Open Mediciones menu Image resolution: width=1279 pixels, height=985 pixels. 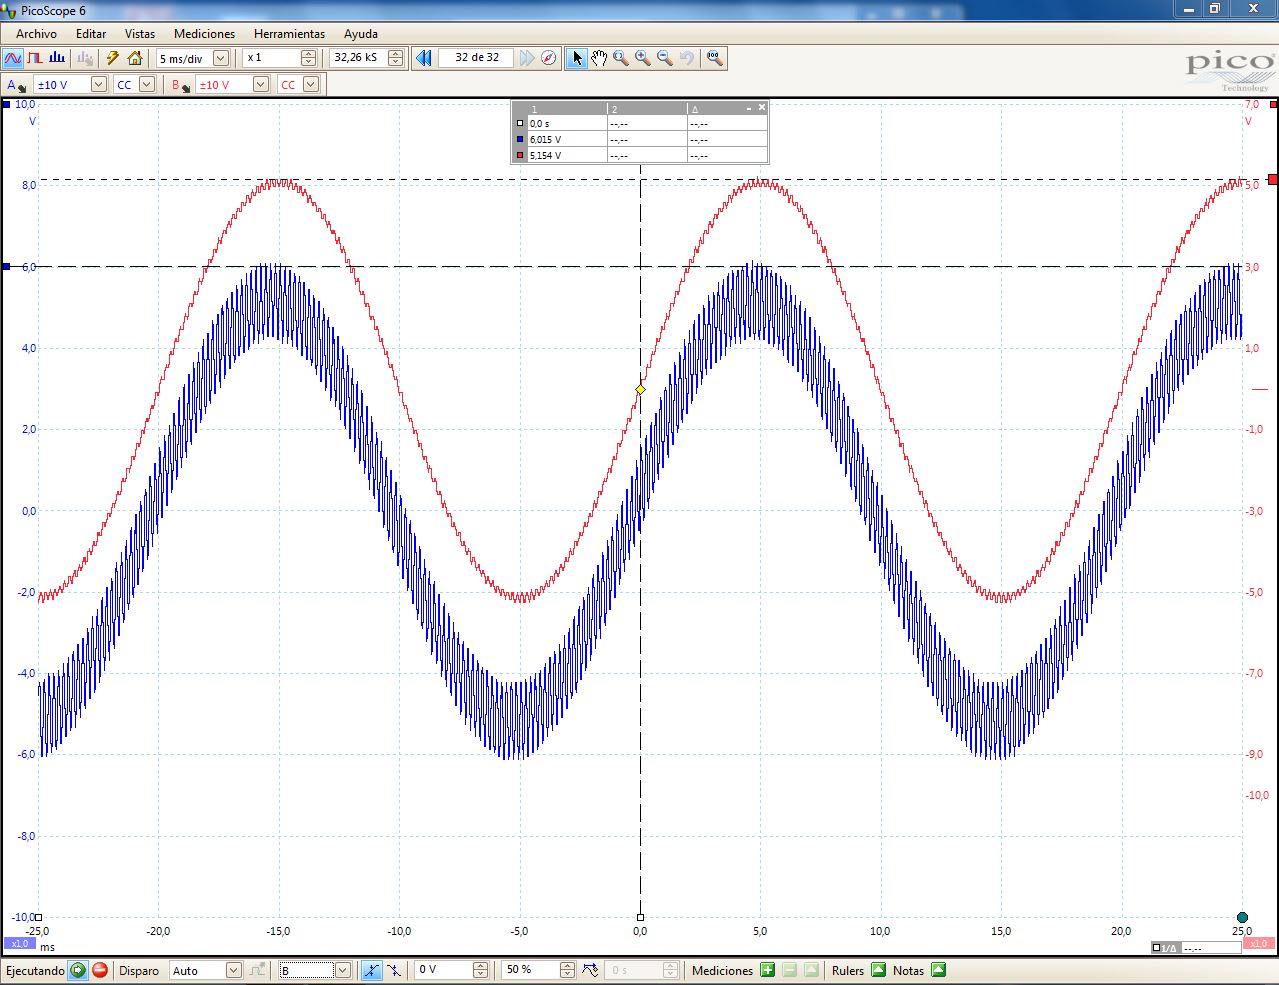(204, 33)
